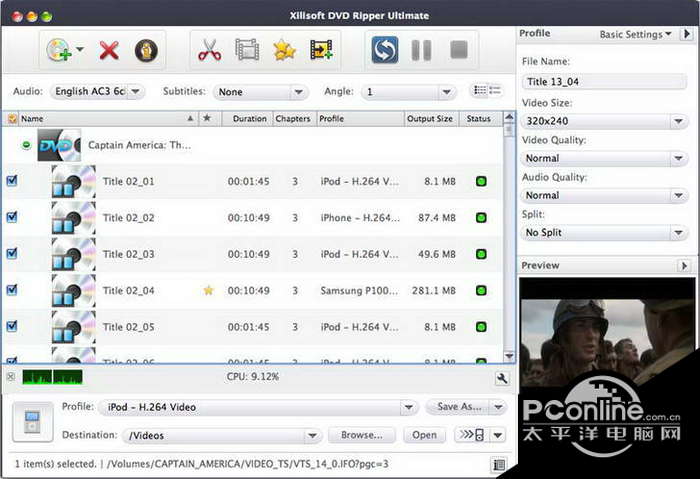Image resolution: width=700 pixels, height=479 pixels.
Task: Sort by the Output Size column header
Action: (430, 119)
